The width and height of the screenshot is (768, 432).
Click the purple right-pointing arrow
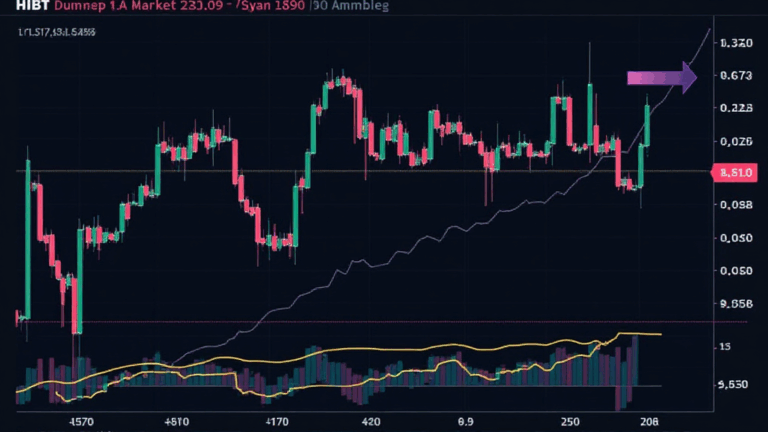[661, 77]
